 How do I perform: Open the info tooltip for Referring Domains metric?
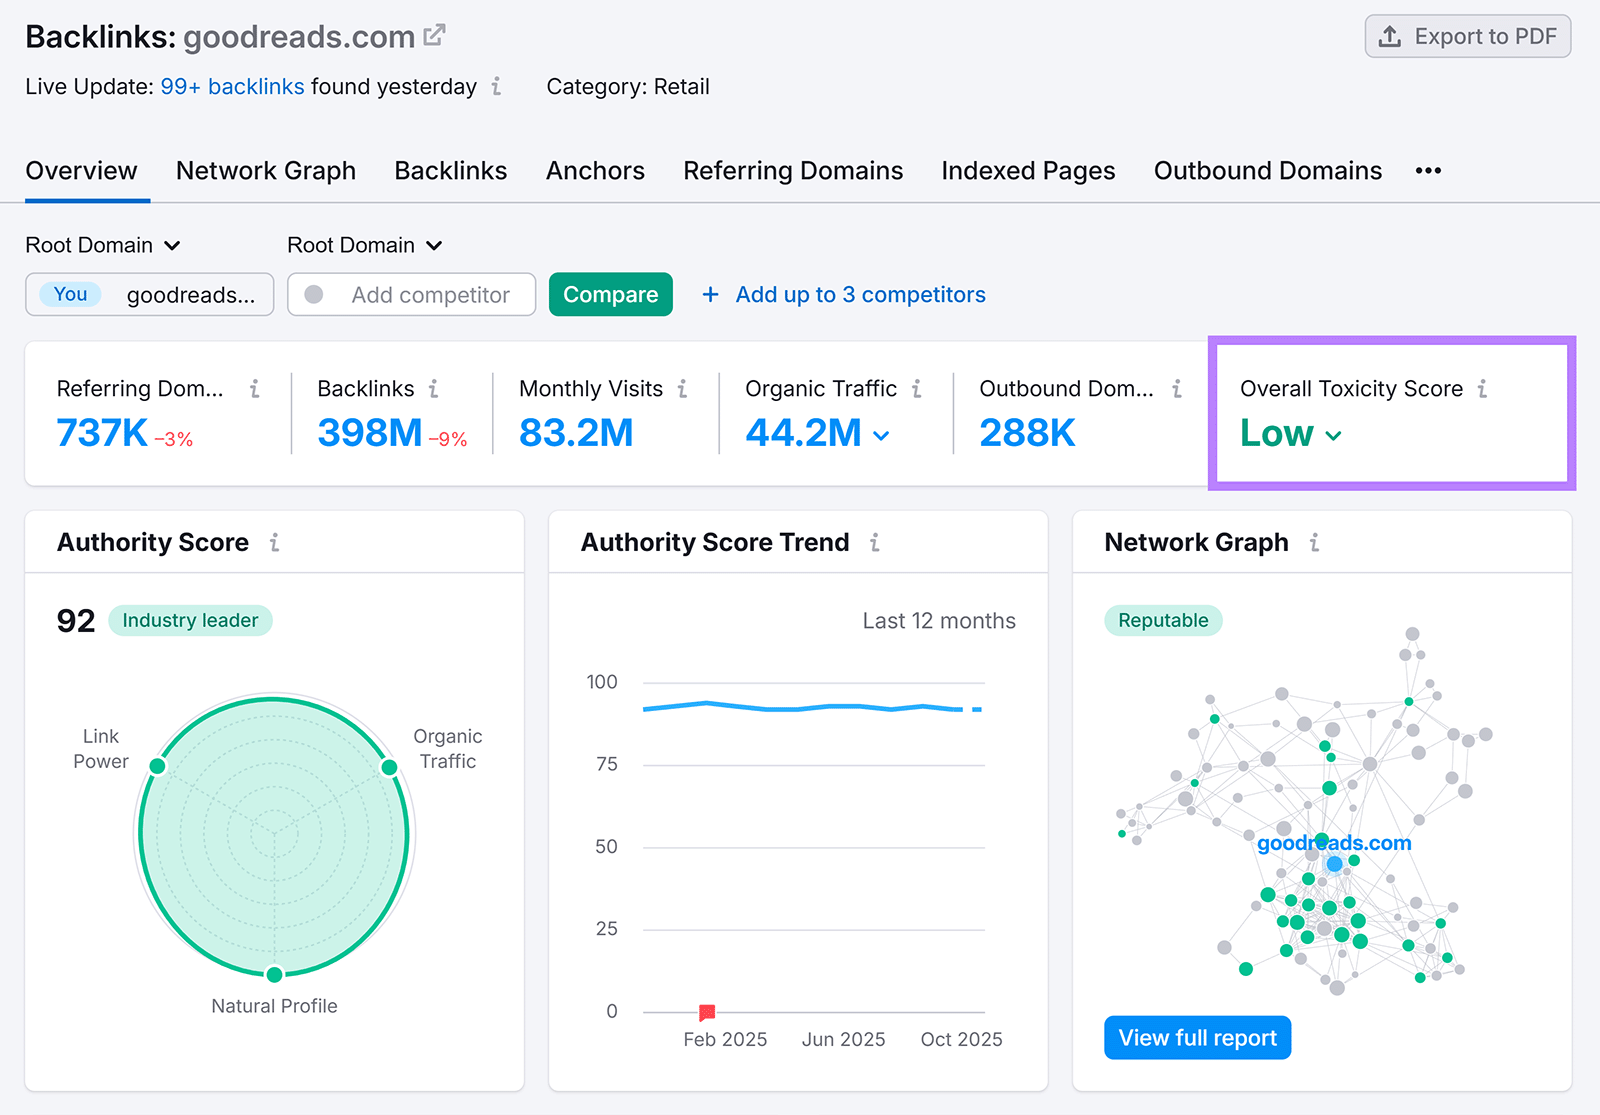click(257, 389)
